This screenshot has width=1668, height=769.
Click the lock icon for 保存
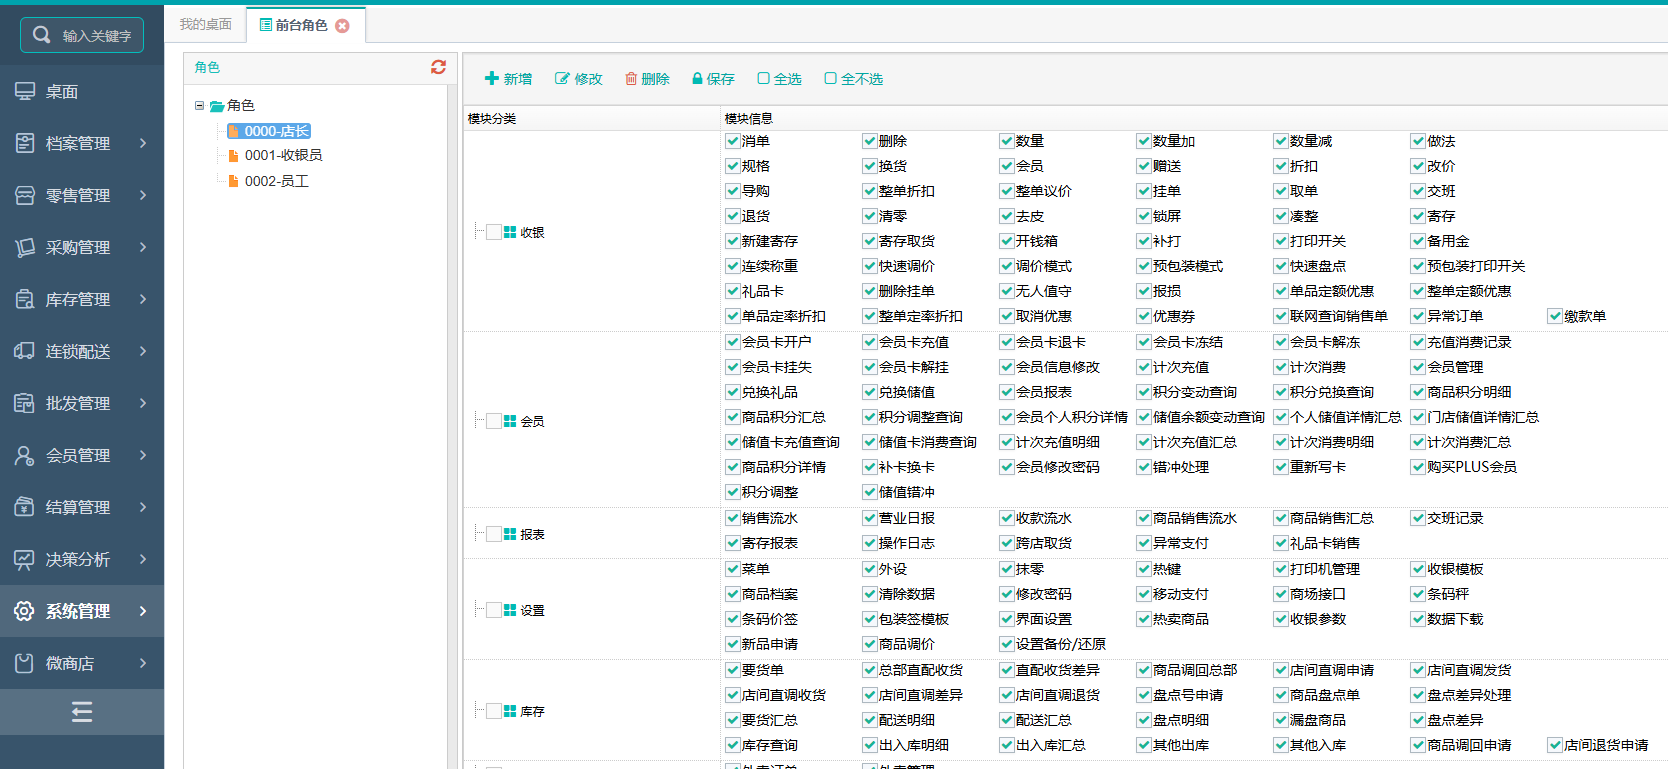click(697, 79)
